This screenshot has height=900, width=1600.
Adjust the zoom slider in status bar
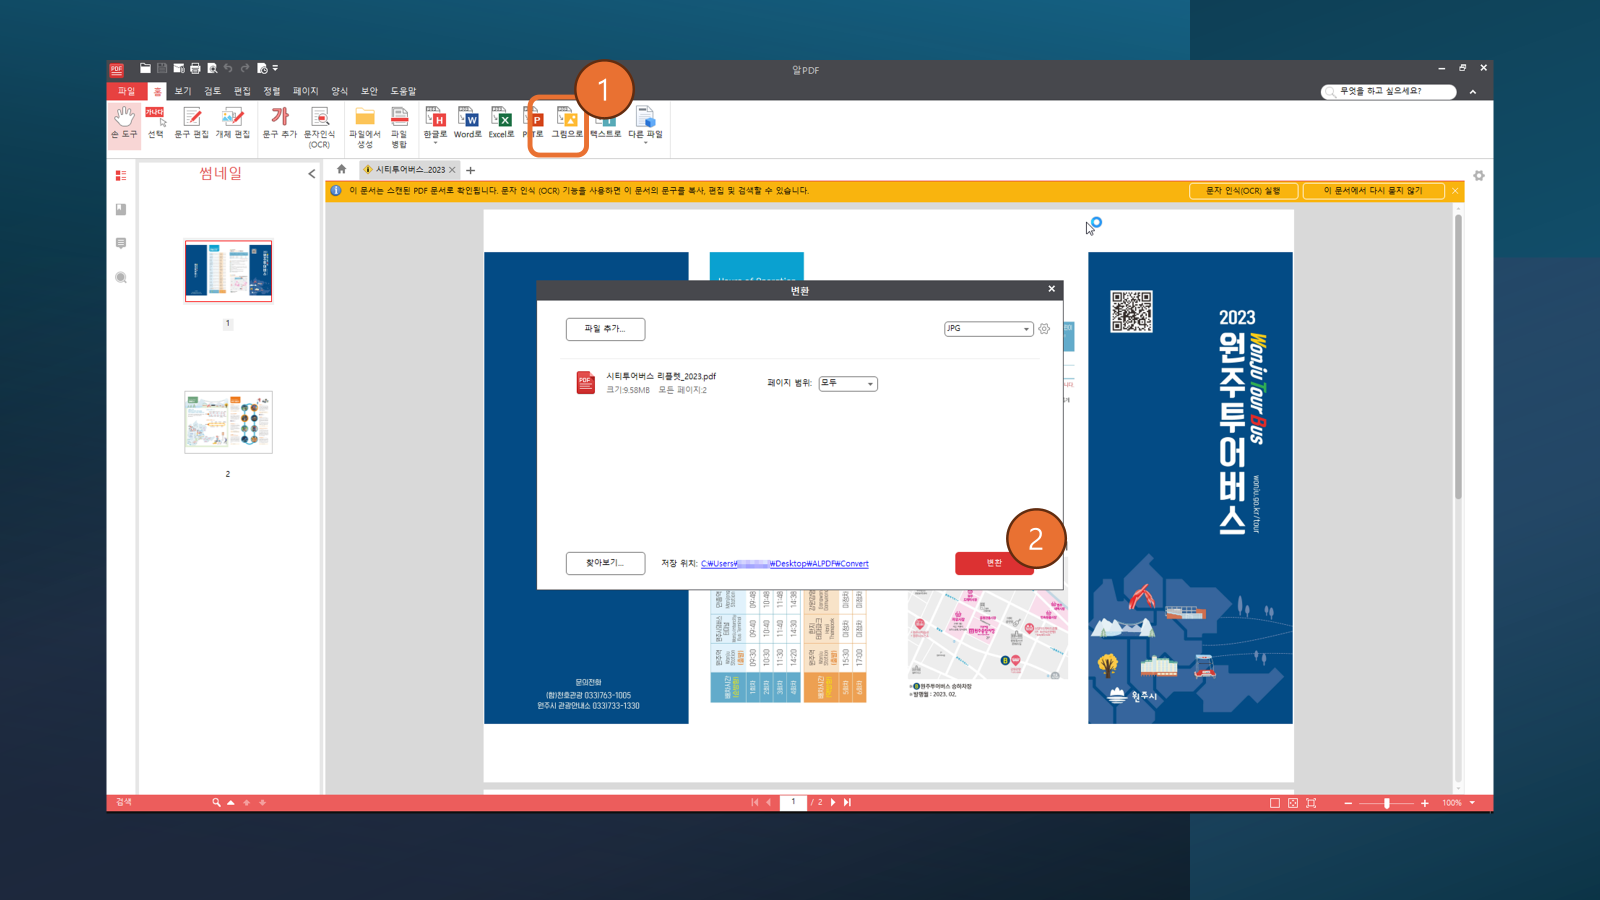point(1386,803)
